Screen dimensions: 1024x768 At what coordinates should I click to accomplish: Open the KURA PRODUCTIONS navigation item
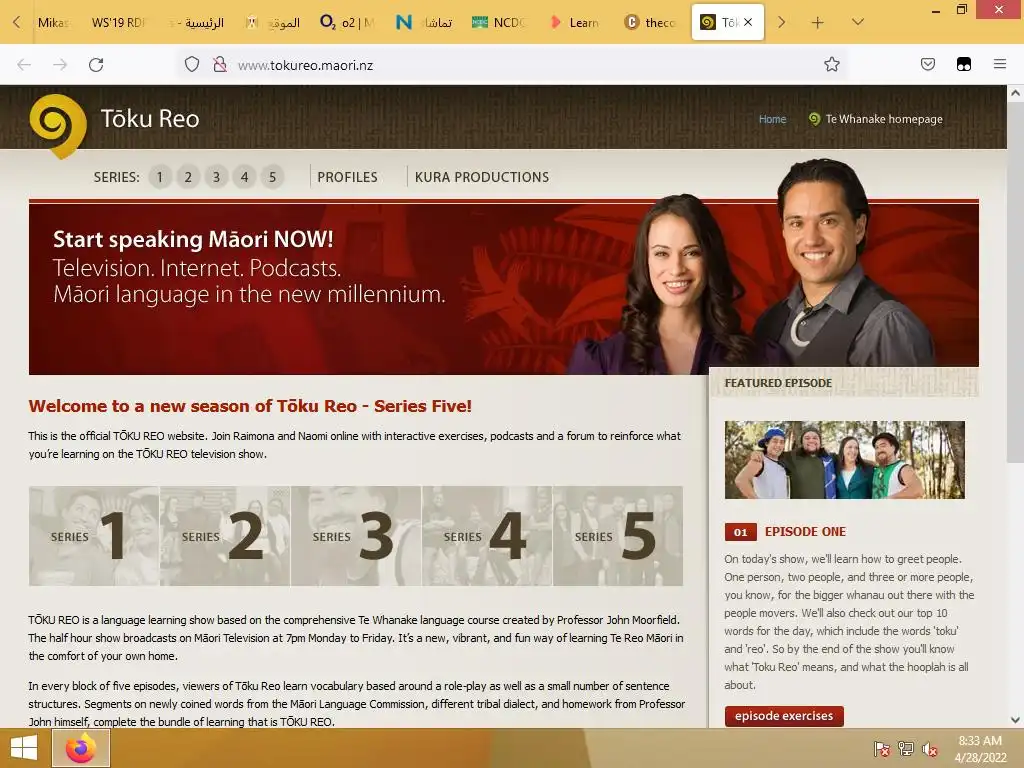(x=482, y=177)
